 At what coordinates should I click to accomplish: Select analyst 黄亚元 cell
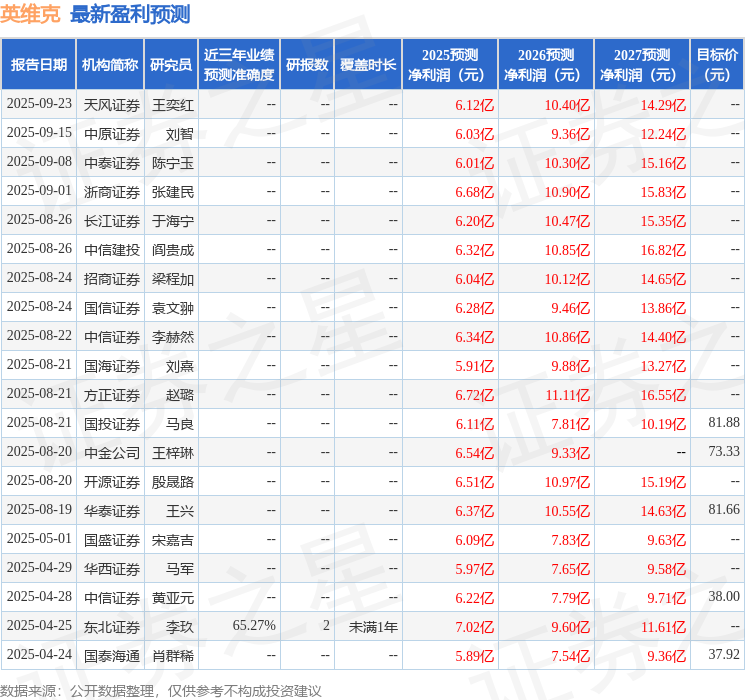pos(173,598)
